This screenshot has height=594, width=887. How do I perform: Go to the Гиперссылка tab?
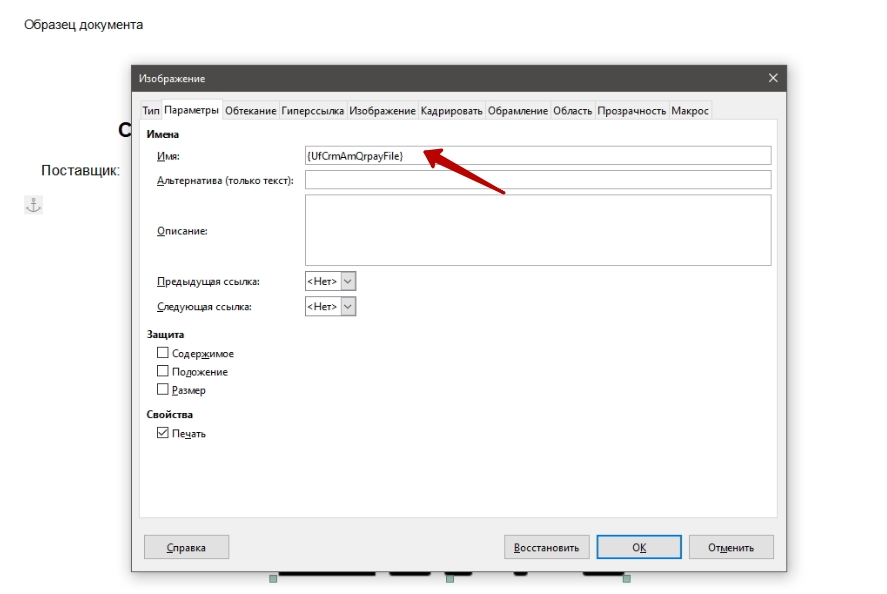point(313,111)
